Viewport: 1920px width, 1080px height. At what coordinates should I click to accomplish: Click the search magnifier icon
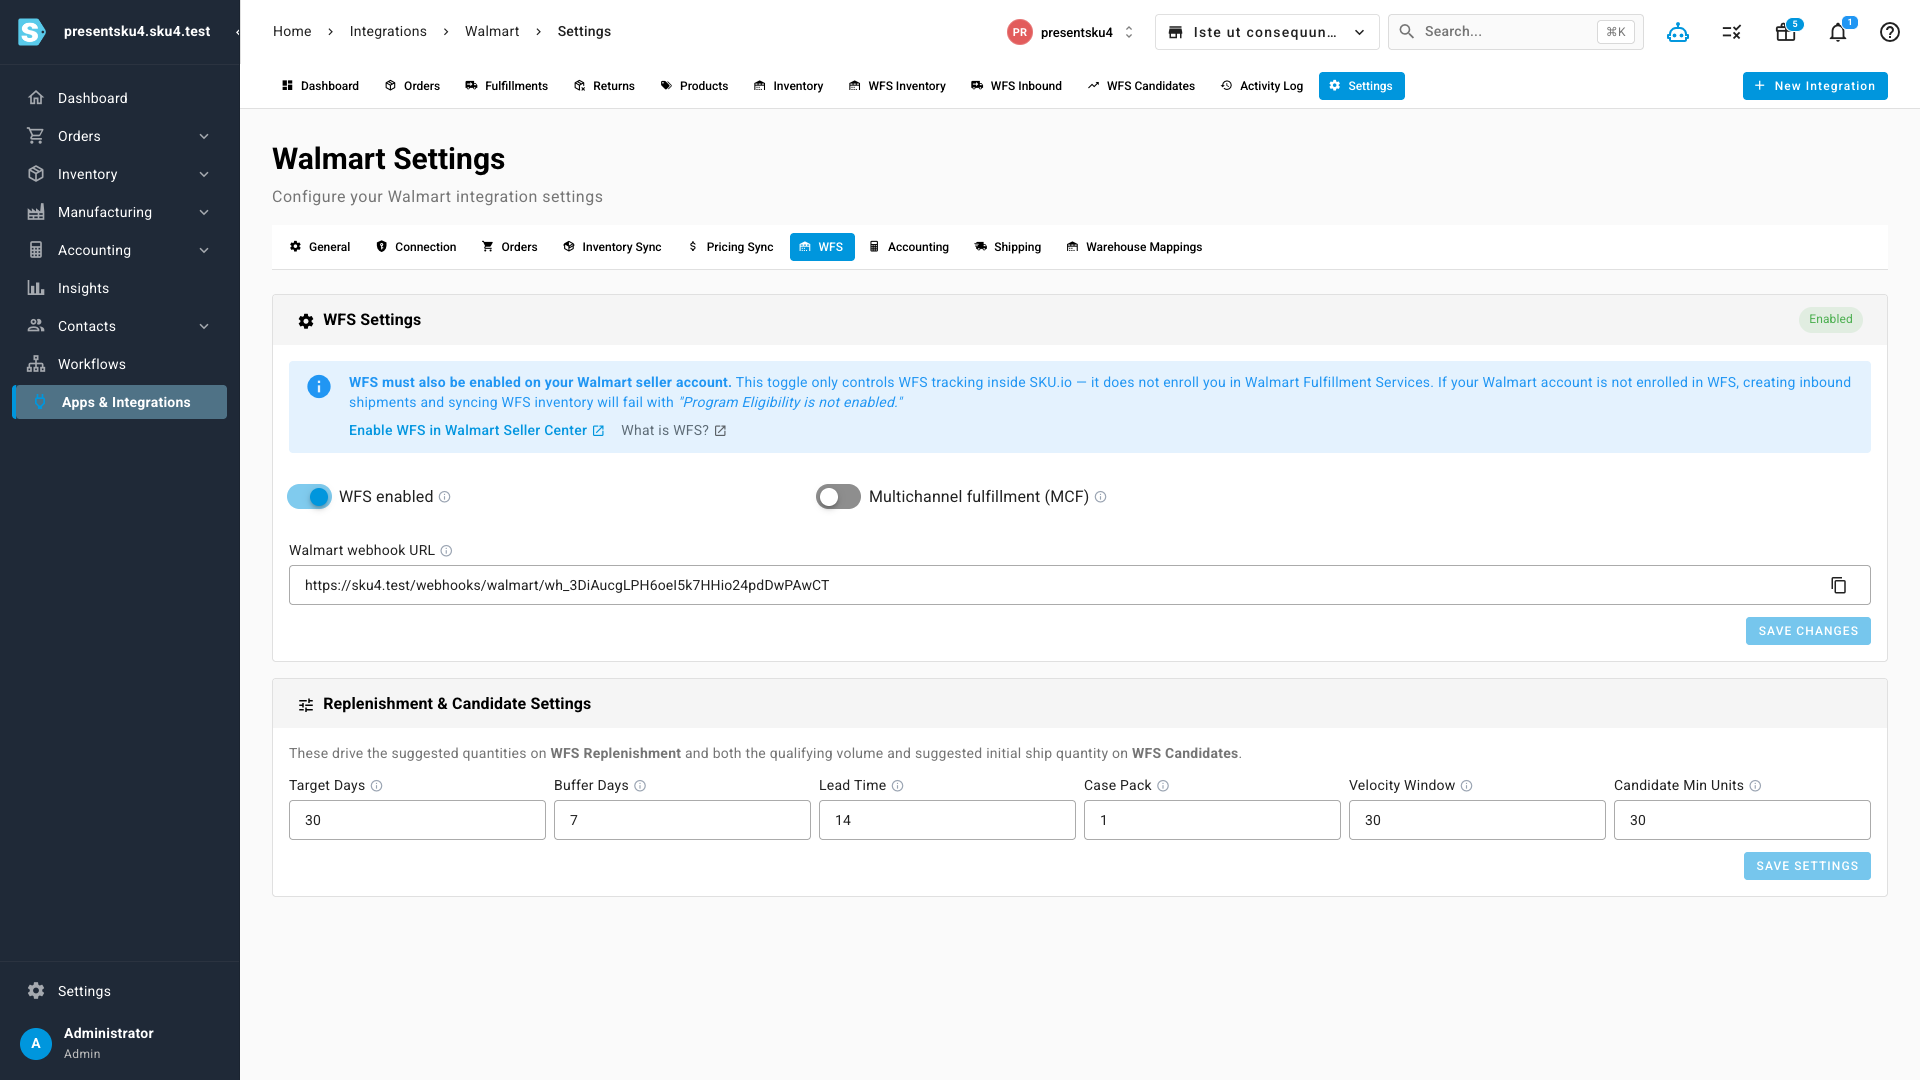click(1407, 32)
